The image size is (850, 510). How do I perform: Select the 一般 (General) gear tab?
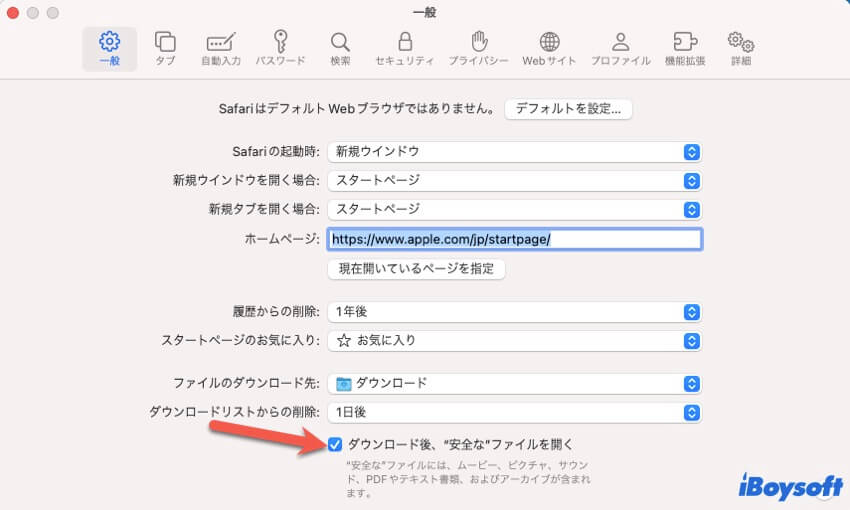click(110, 49)
